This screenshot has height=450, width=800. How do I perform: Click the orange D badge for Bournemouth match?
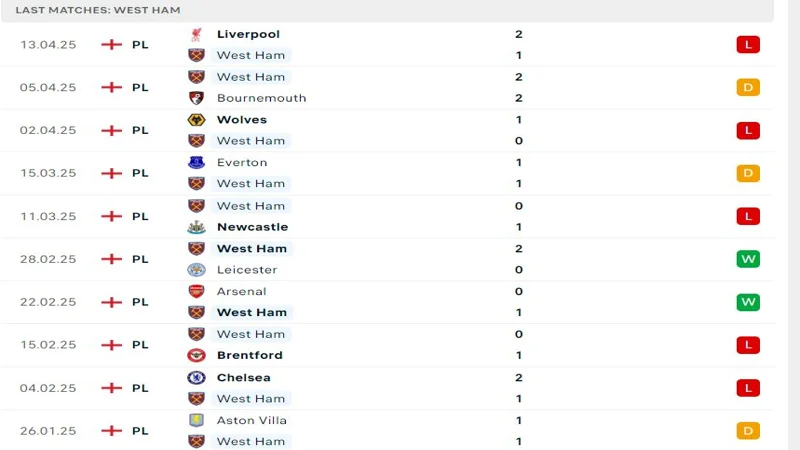(748, 88)
